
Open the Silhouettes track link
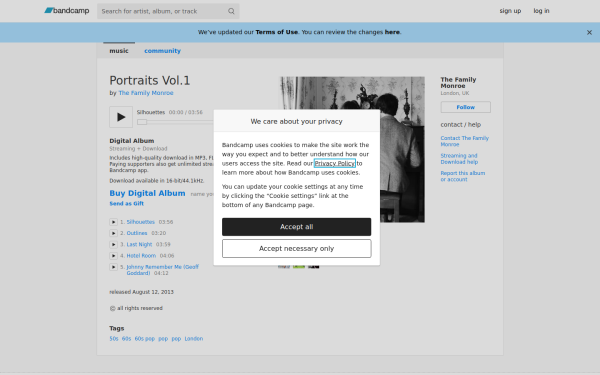[141, 222]
